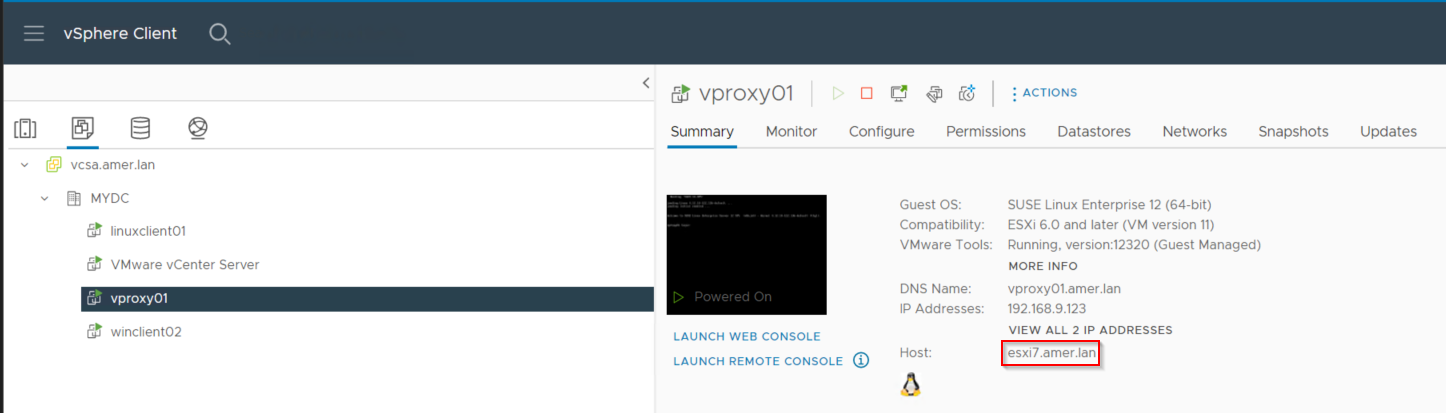Select winclient02 virtual machine
The width and height of the screenshot is (1446, 413).
[x=146, y=331]
